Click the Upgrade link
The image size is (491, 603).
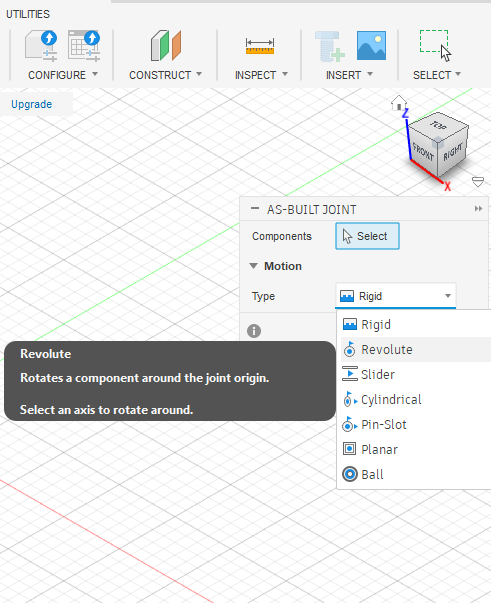(x=32, y=104)
